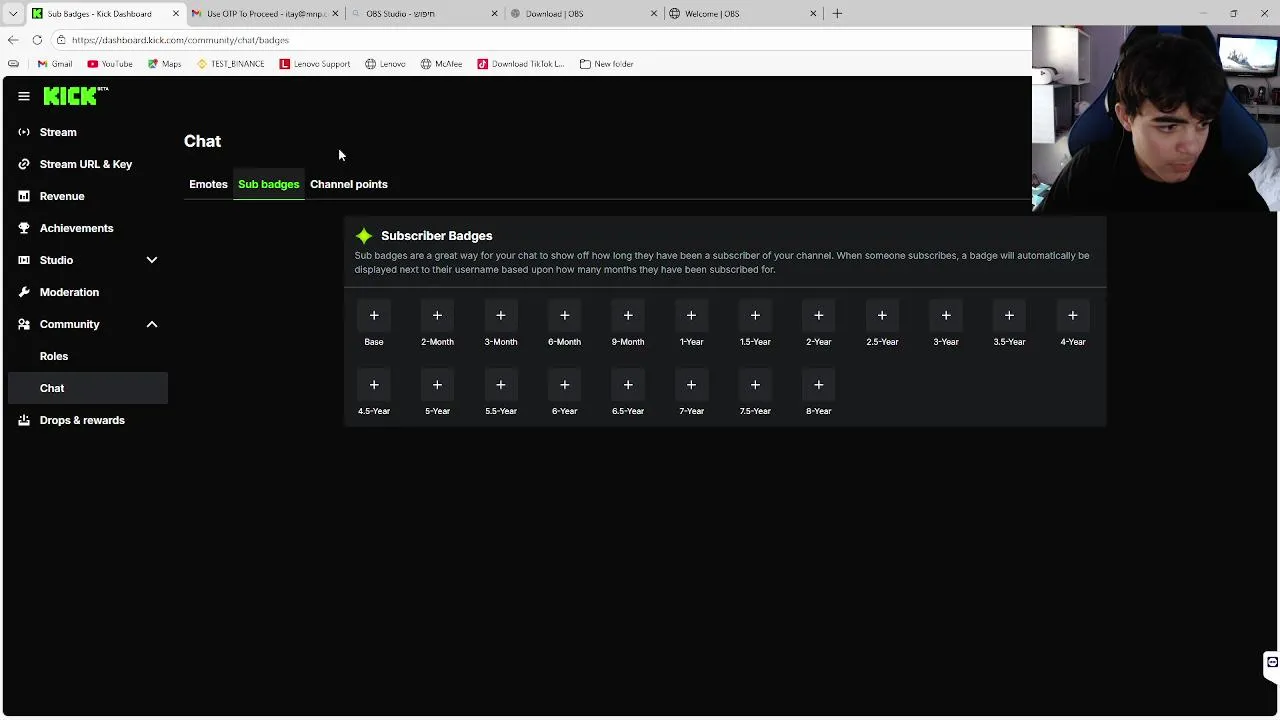Switch to the Download | OBS tab
The height and width of the screenshot is (720, 1280).
[584, 13]
